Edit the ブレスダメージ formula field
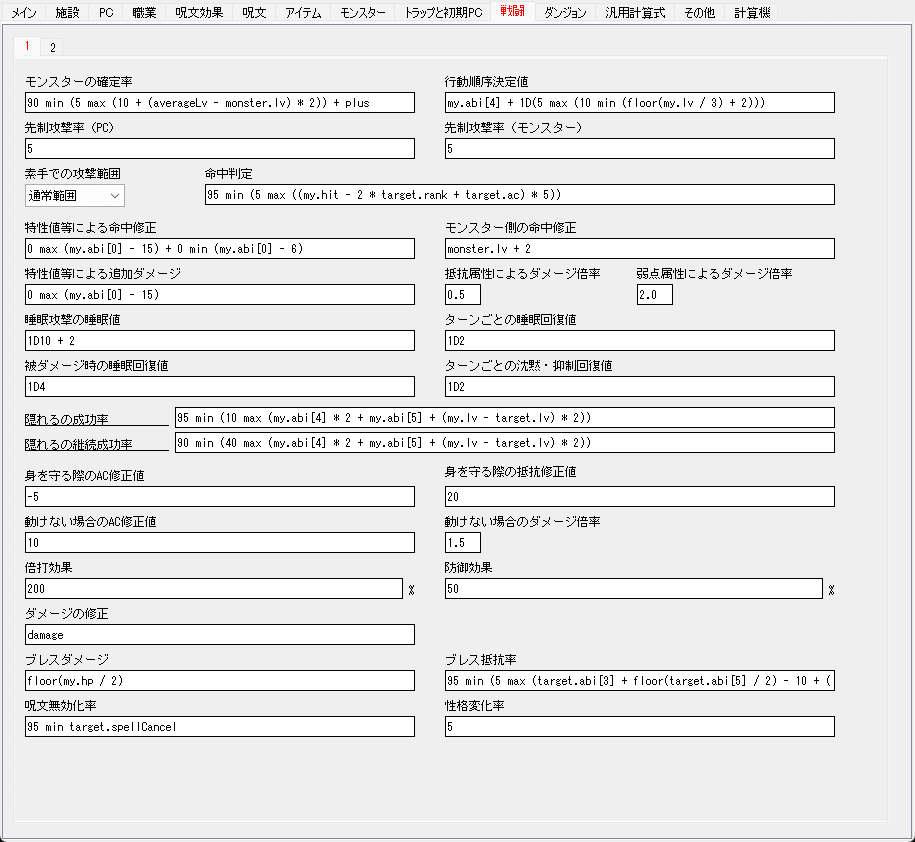This screenshot has height=842, width=915. tap(220, 680)
